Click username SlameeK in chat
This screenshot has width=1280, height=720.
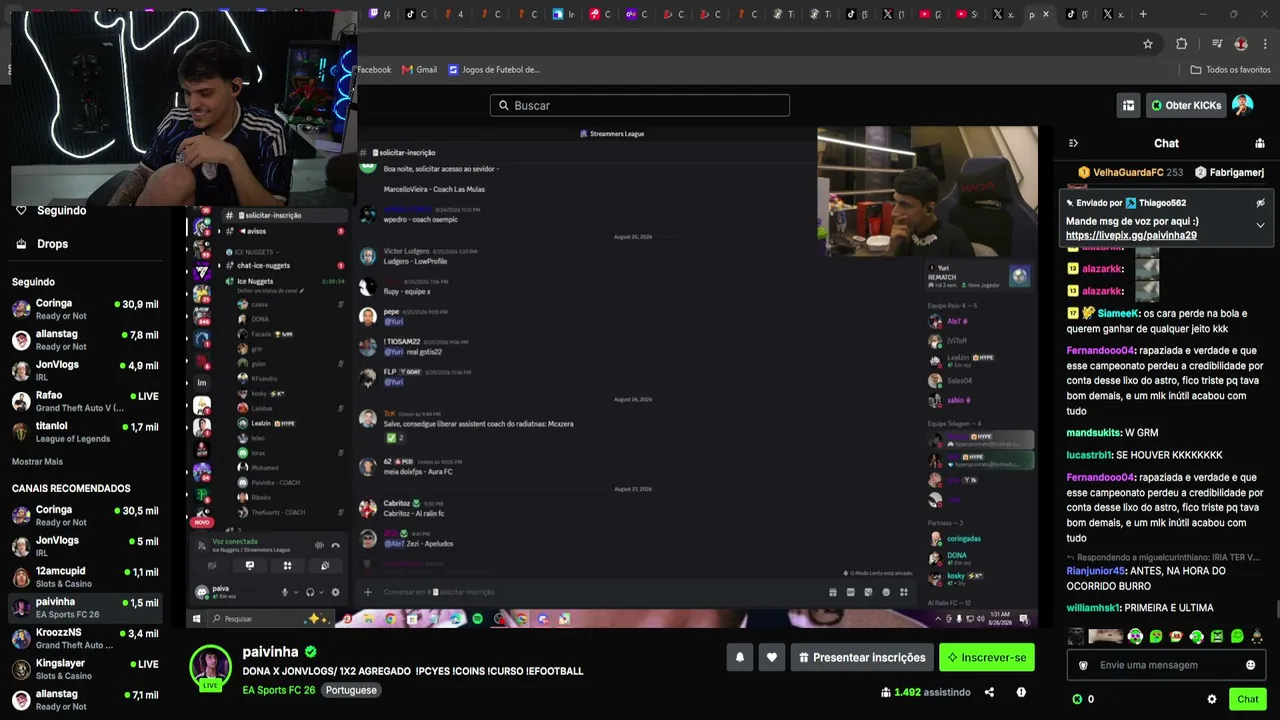[1118, 313]
